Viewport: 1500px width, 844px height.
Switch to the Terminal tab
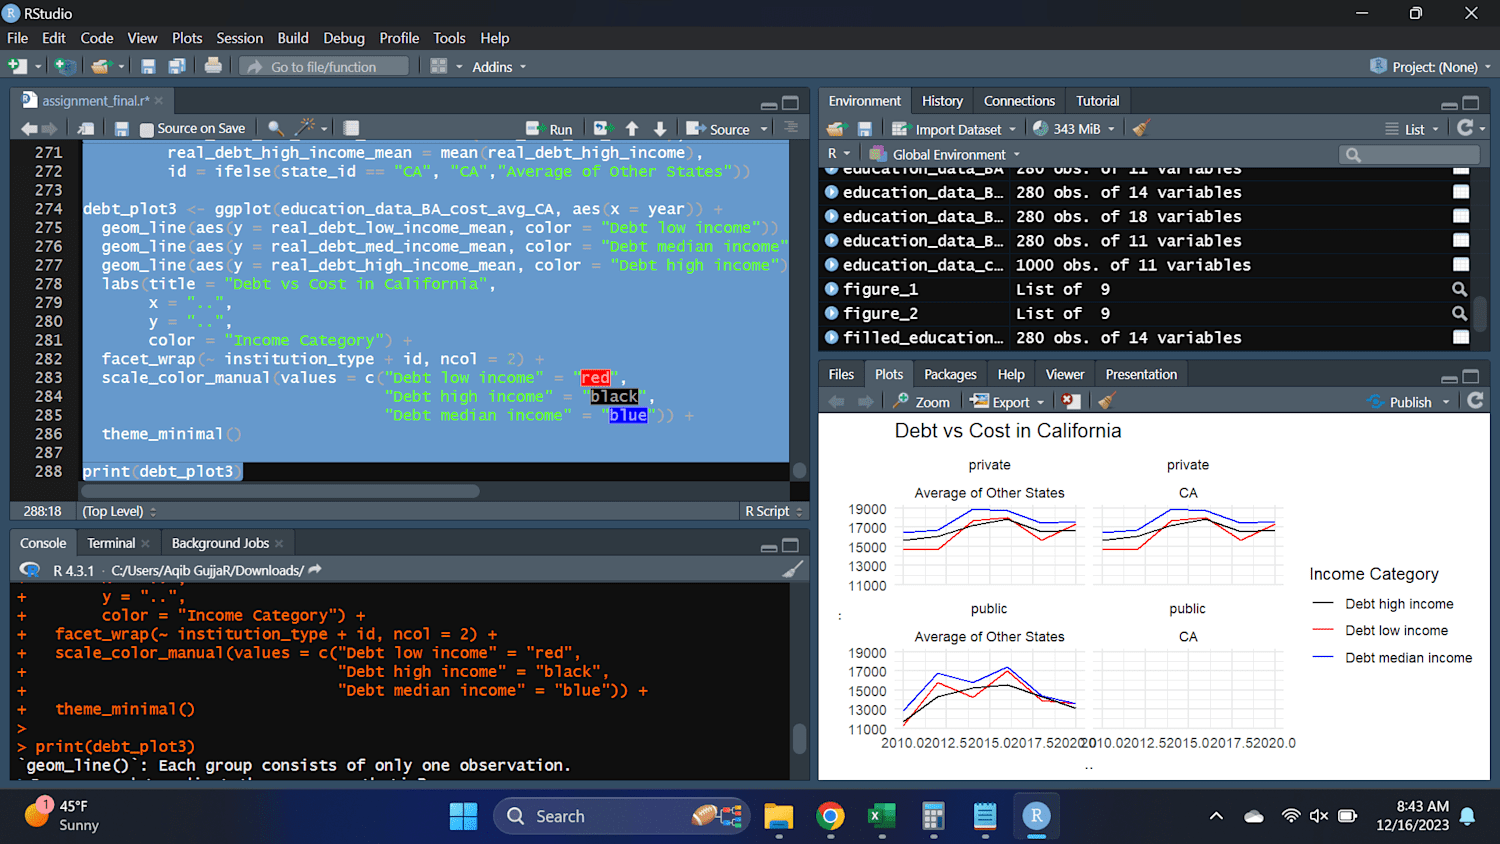click(111, 543)
